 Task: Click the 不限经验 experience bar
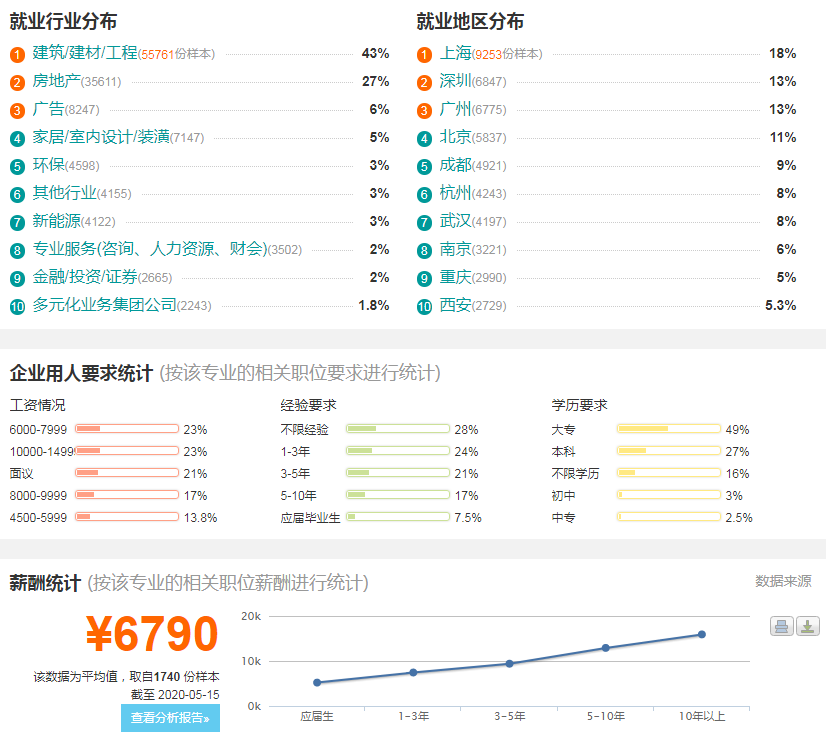[x=398, y=429]
